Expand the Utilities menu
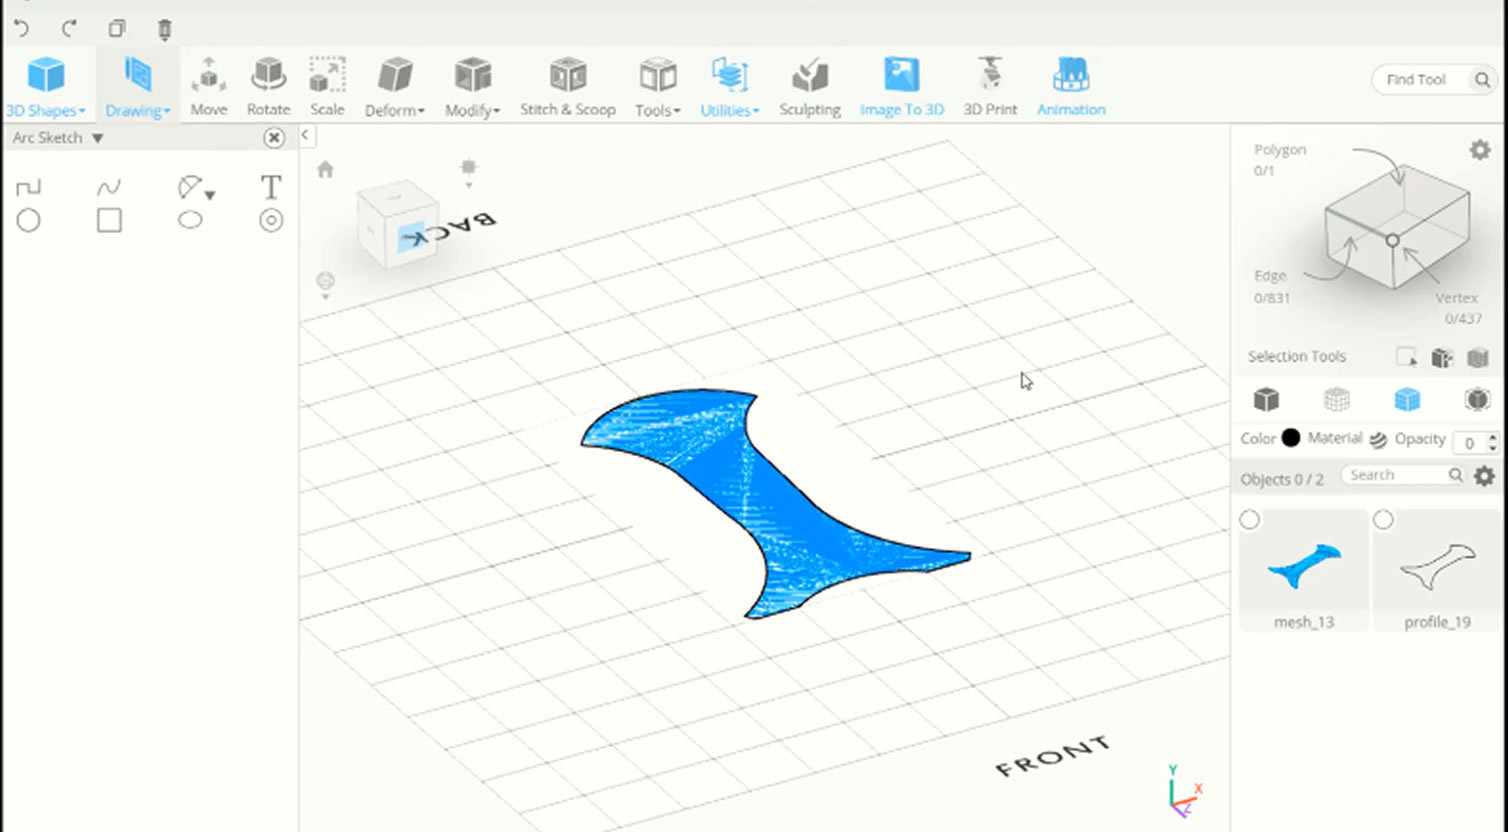Viewport: 1508px width, 832px height. point(729,87)
